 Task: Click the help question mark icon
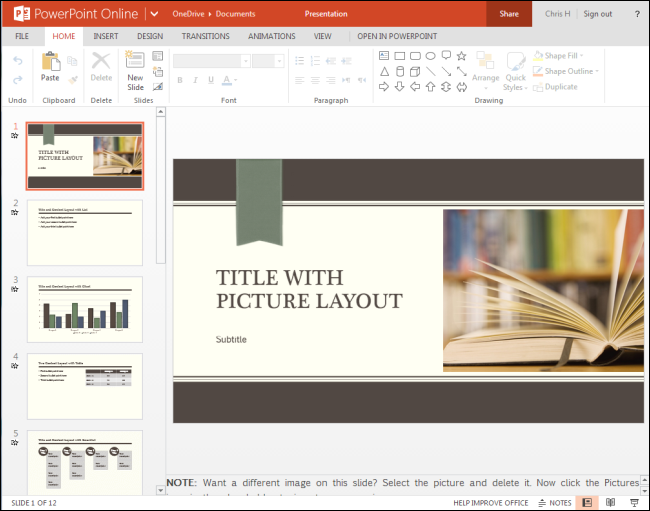coord(637,14)
